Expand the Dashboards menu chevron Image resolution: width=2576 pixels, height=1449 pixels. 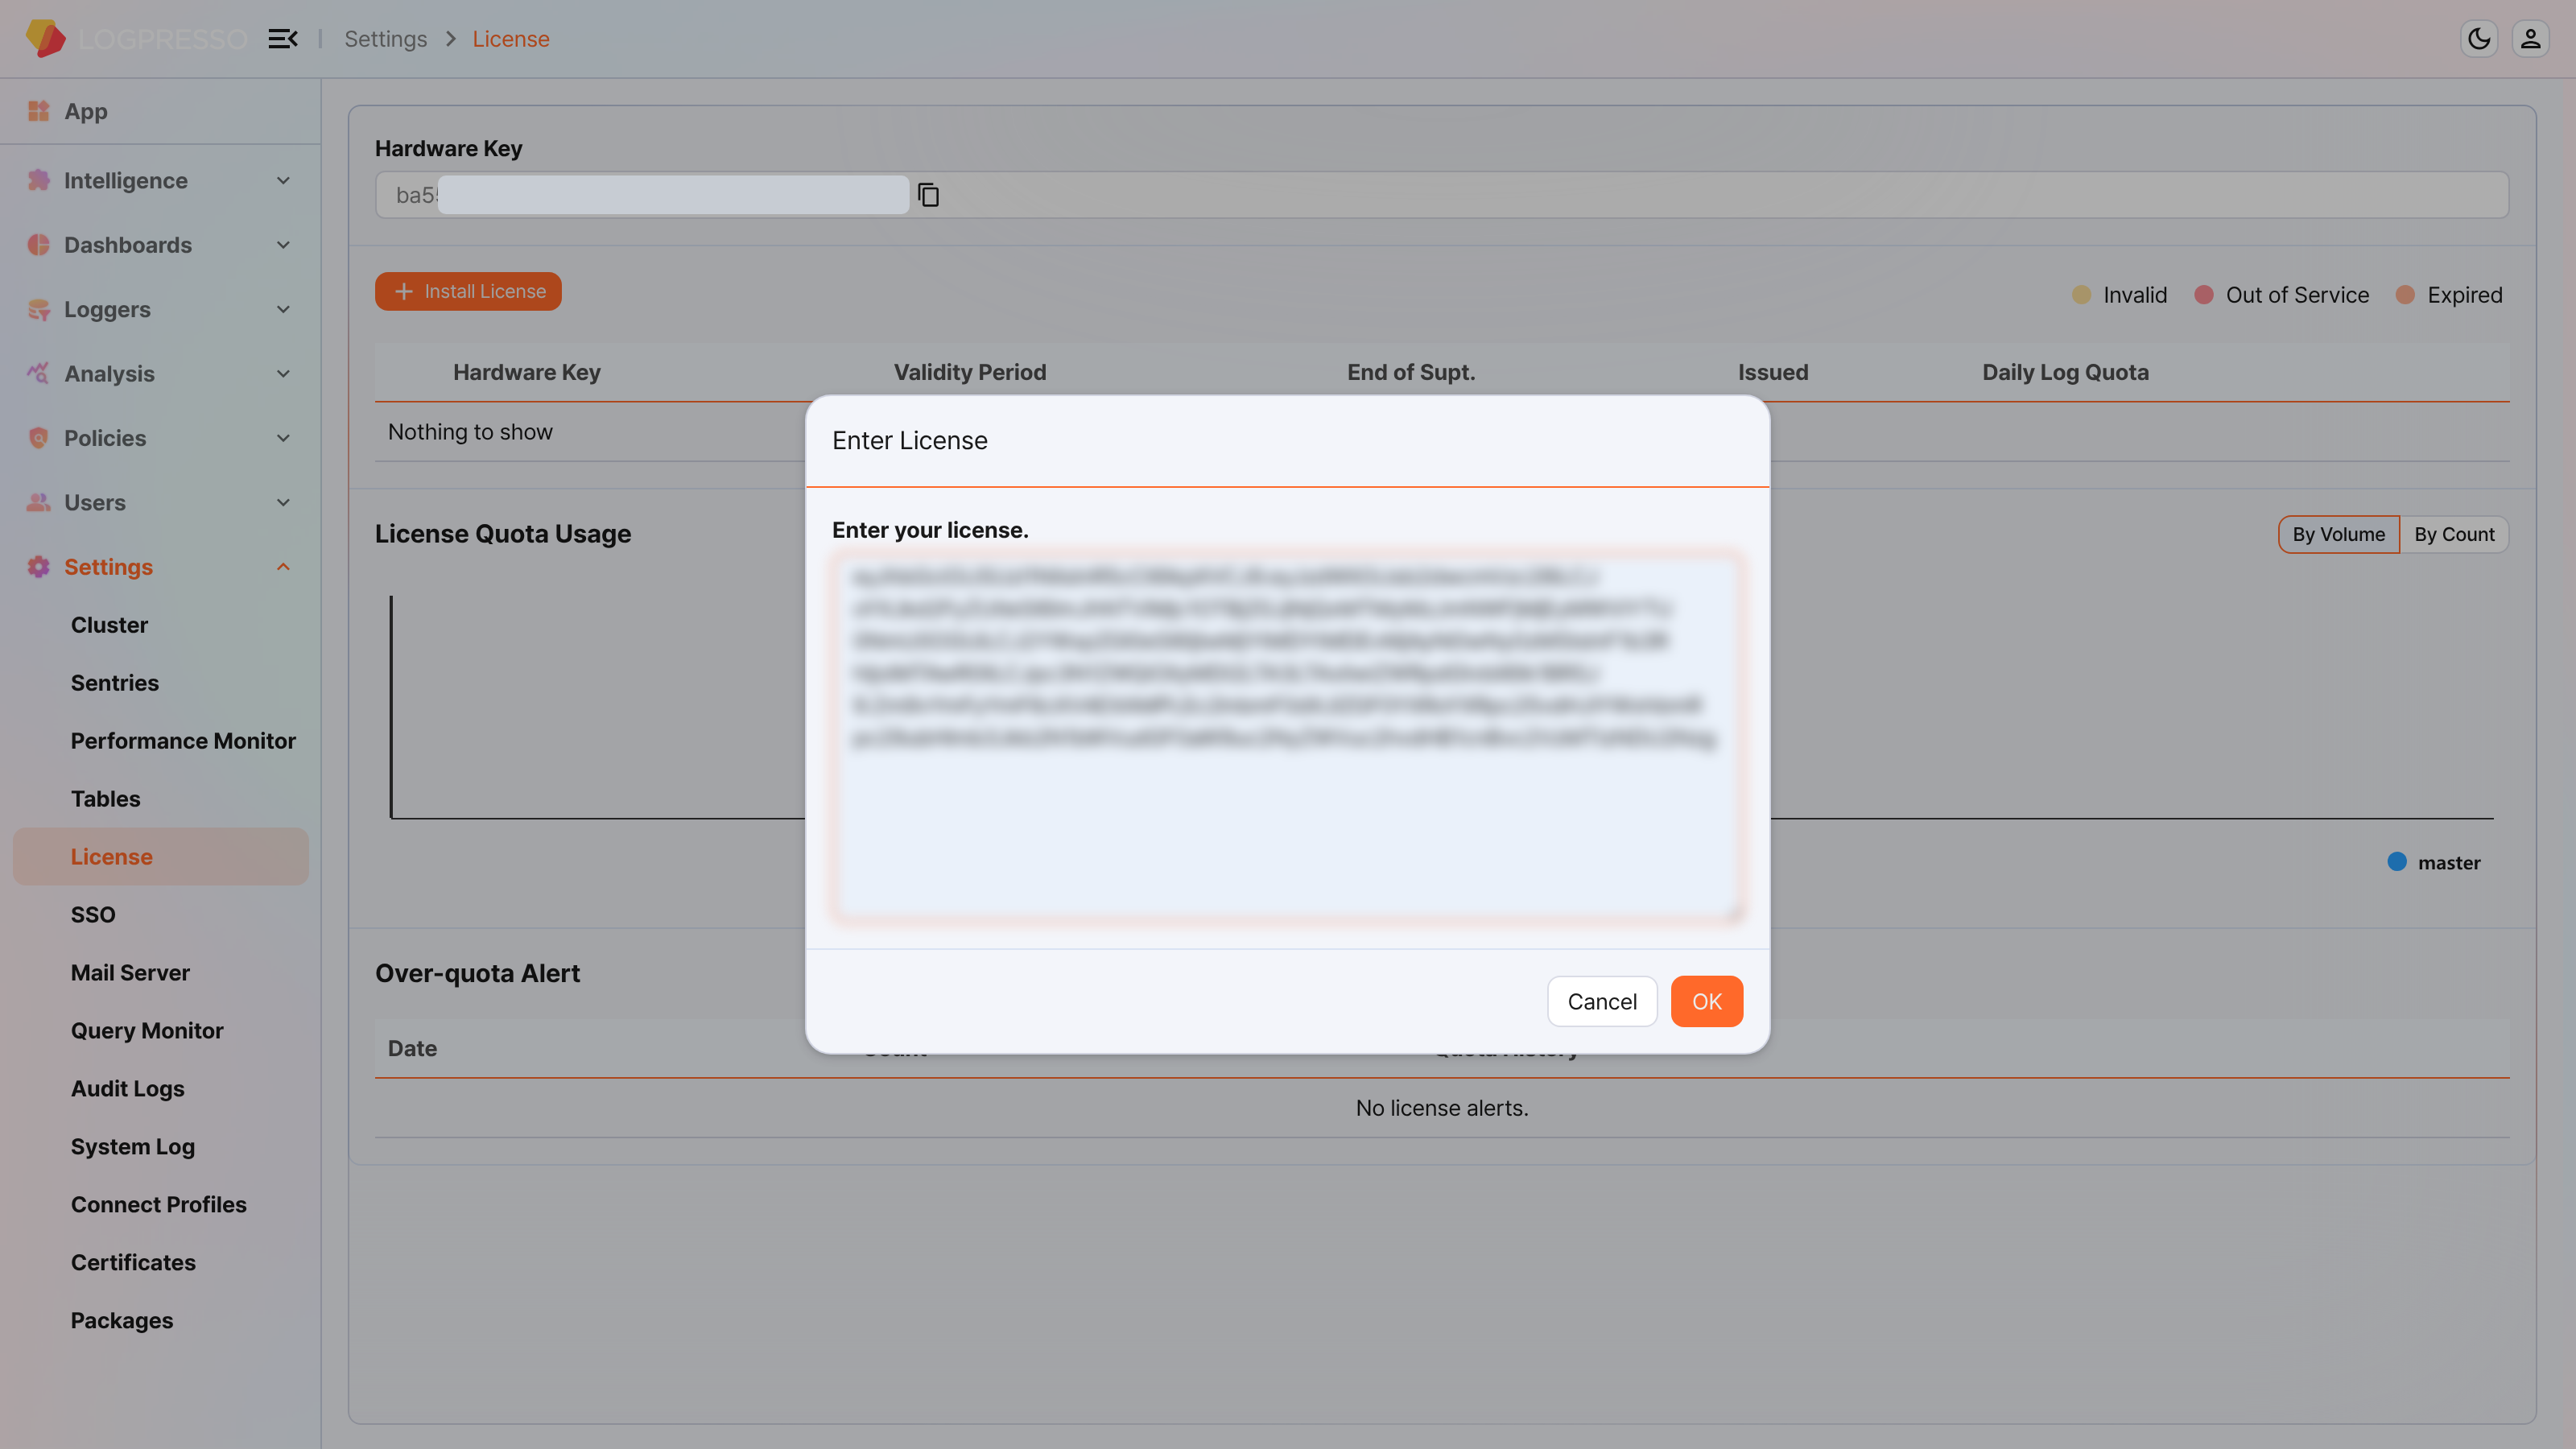[x=283, y=245]
